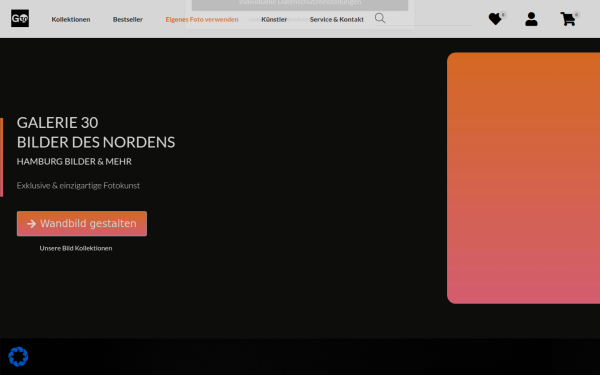Viewport: 600px width, 375px height.
Task: Select Eigenes Foto verwenden
Action: tap(202, 19)
